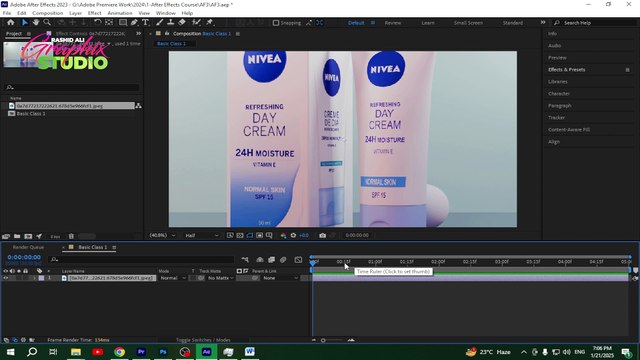This screenshot has height=360, width=640.
Task: Click the Frame Blending enable icon
Action: tap(271, 260)
